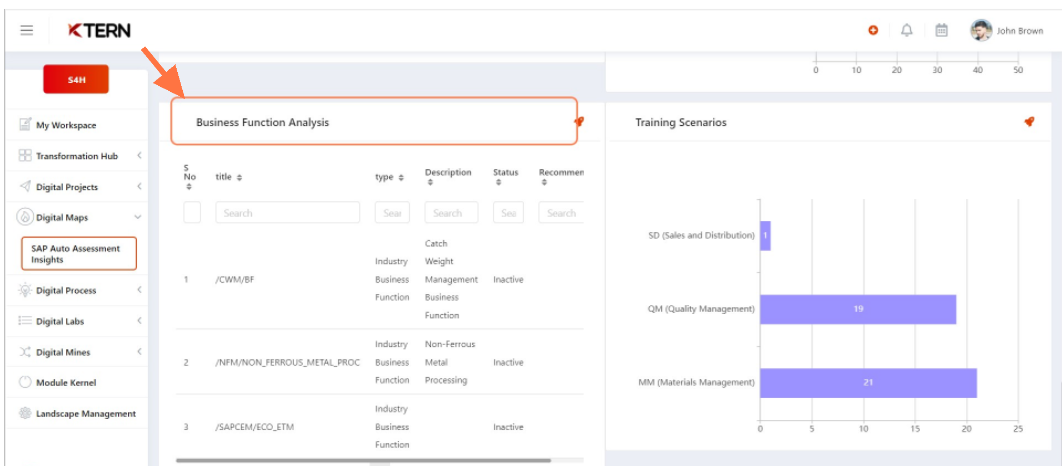
Task: Expand Digital Projects chevron
Action: [139, 186]
